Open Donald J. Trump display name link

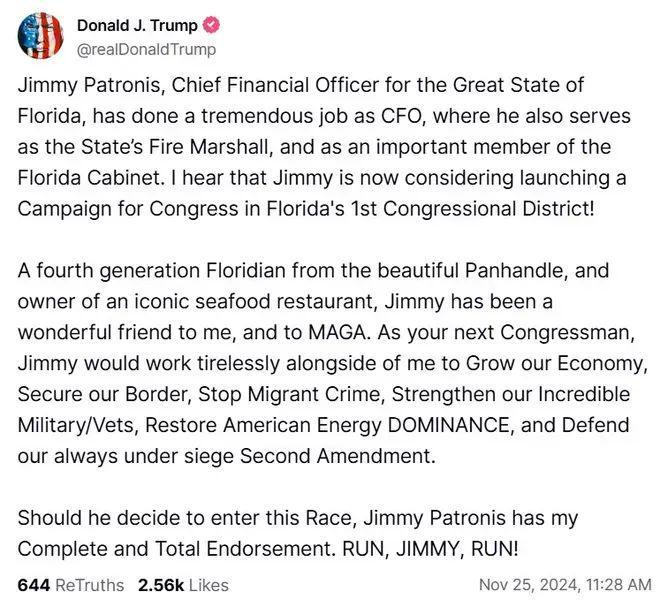click(x=137, y=26)
